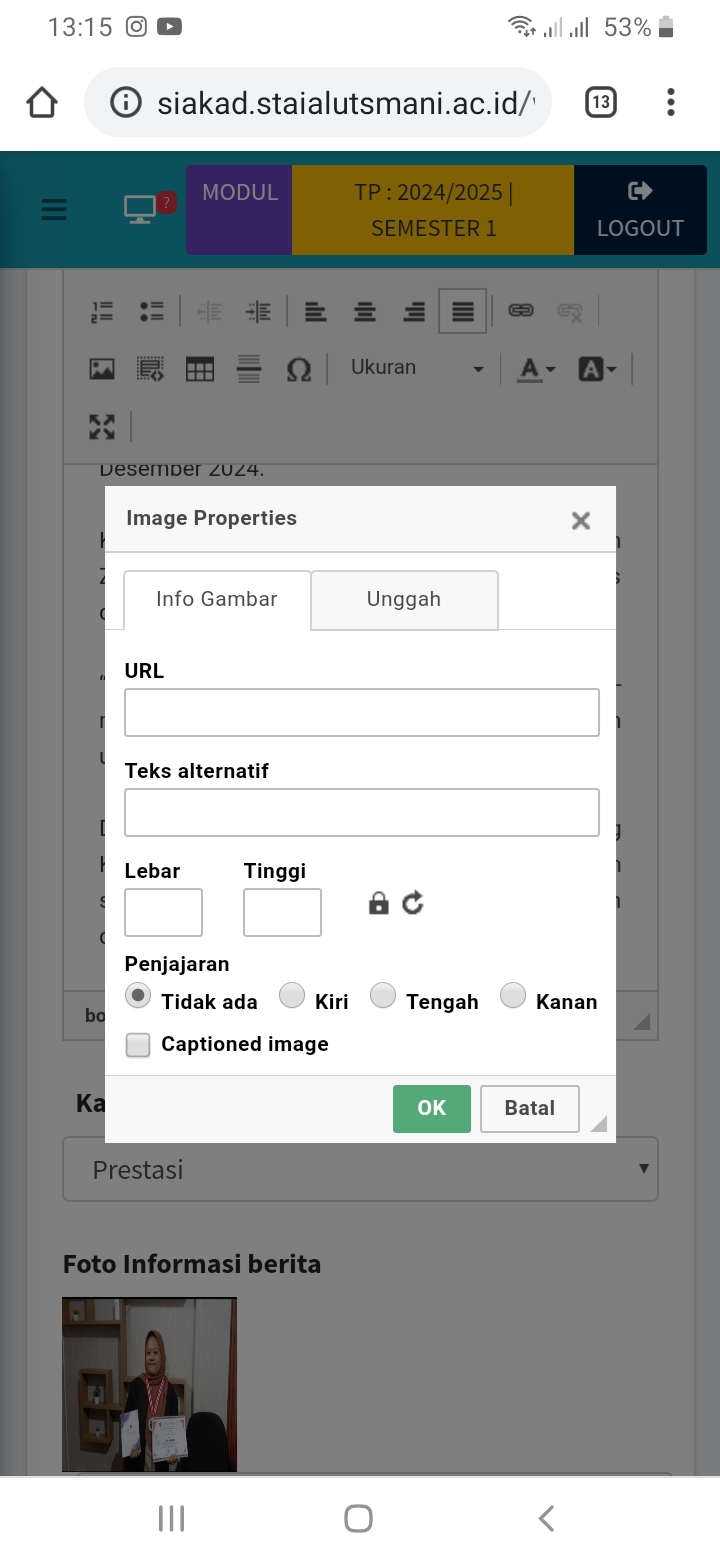The height and width of the screenshot is (1560, 720).
Task: Select the Kiri alignment radio button
Action: click(x=292, y=996)
